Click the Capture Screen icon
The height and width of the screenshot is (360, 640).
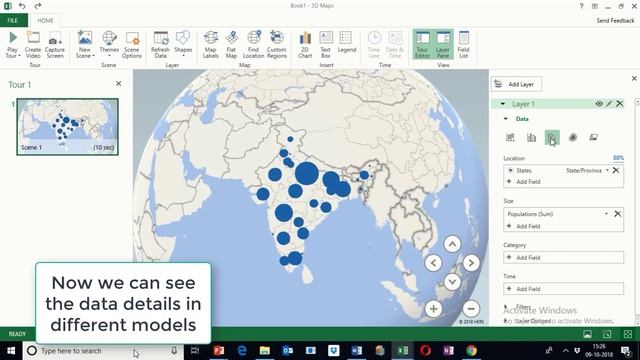point(55,44)
